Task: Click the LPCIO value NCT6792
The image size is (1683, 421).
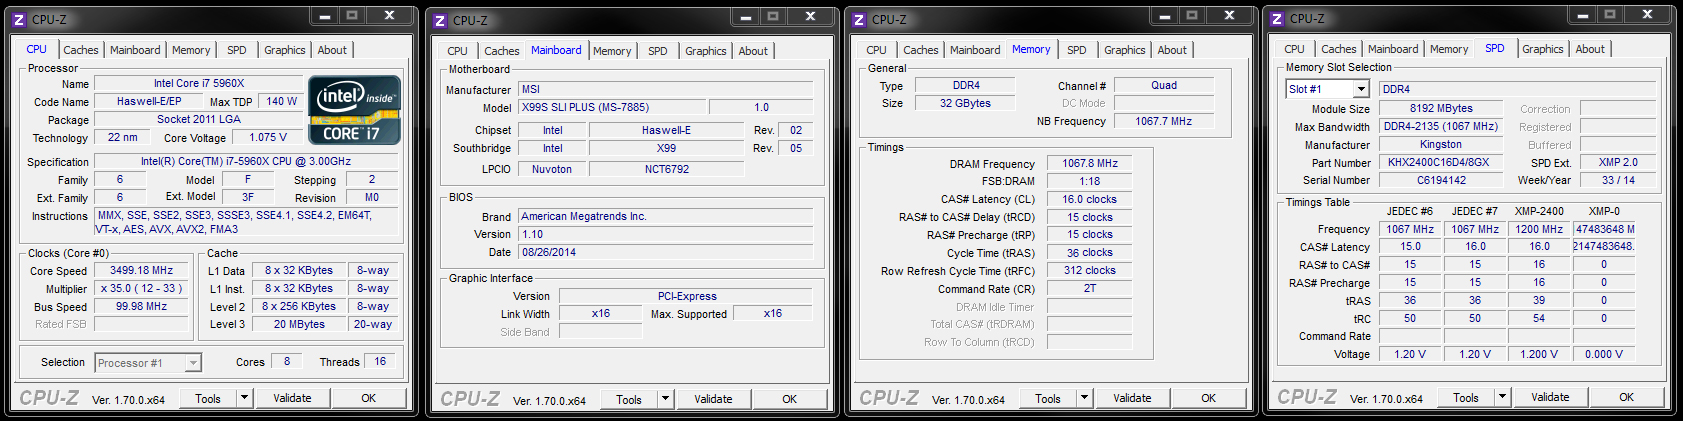Action: [667, 170]
